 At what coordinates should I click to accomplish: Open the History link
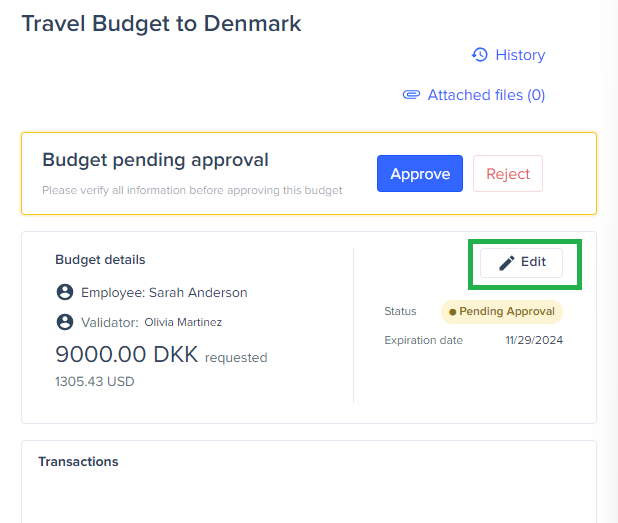pos(519,55)
